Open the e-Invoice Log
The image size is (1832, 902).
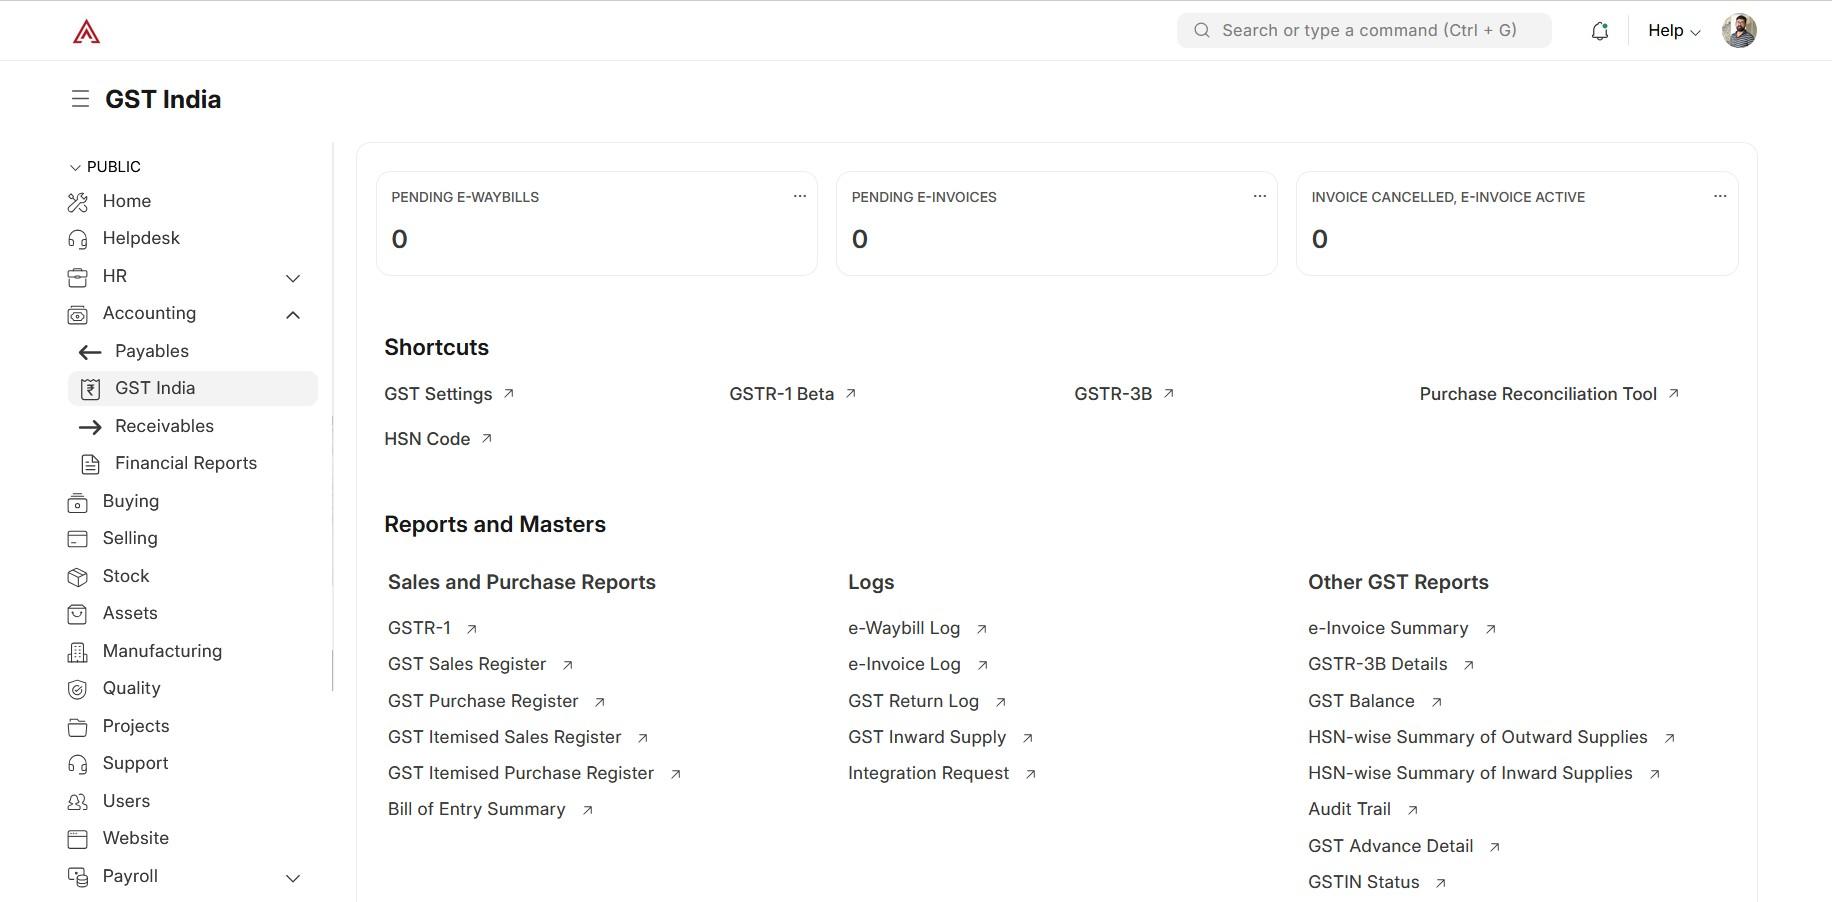tap(918, 664)
